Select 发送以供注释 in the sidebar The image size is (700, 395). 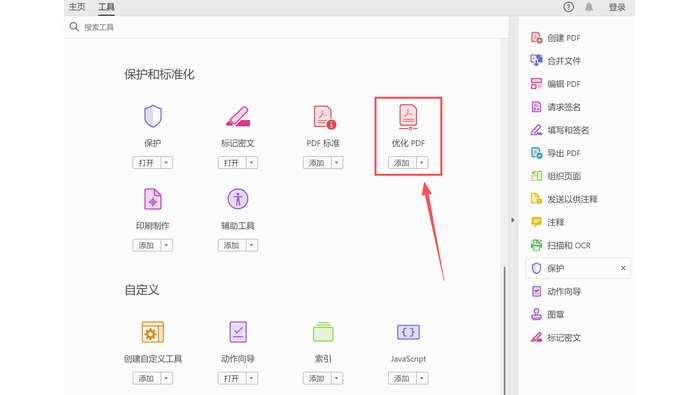click(563, 199)
